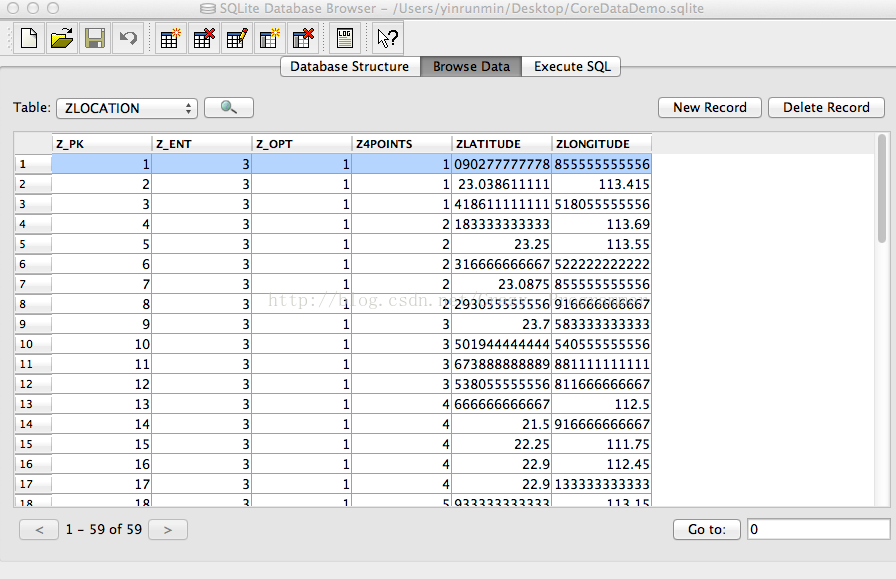Click longitude cell 113.415

click(x=602, y=184)
